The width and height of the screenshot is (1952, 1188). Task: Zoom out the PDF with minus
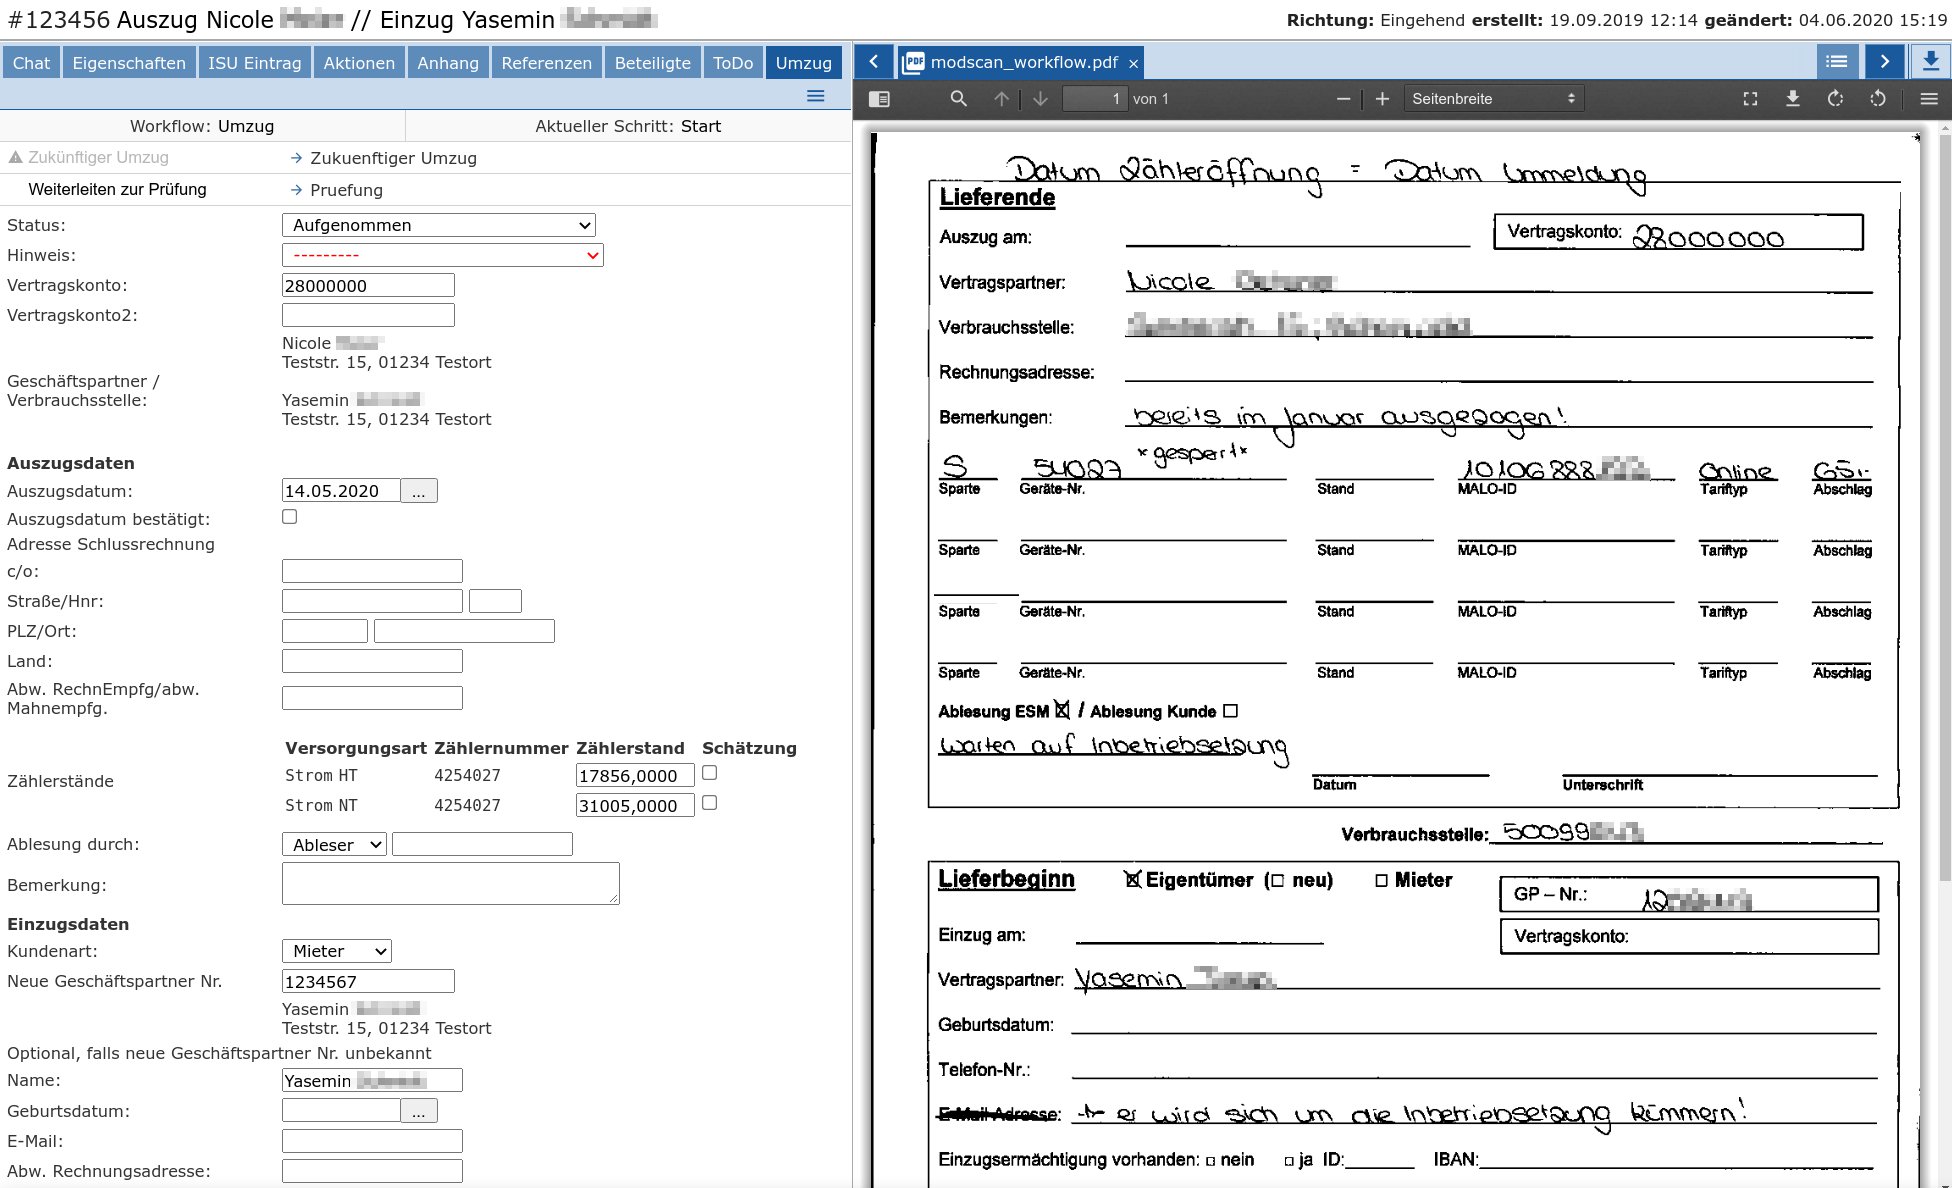(x=1343, y=99)
